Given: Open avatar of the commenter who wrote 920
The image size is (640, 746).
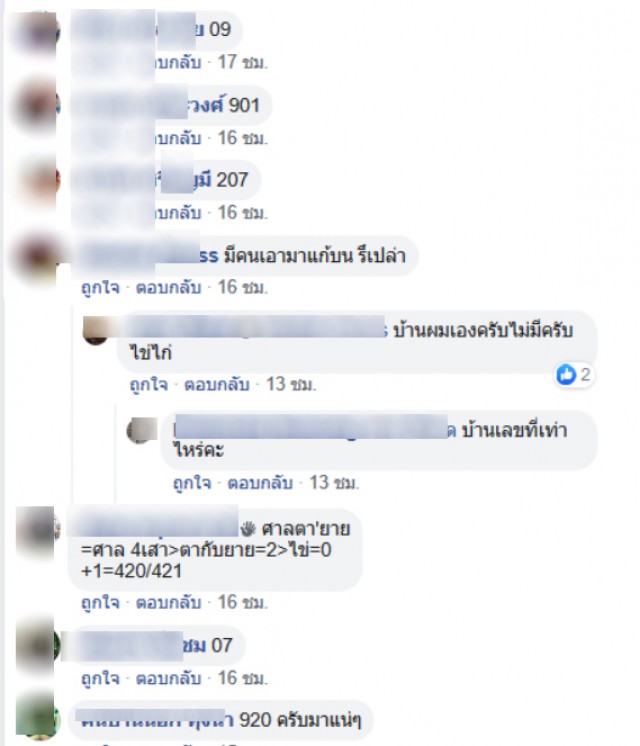Looking at the screenshot, I should click(x=37, y=717).
